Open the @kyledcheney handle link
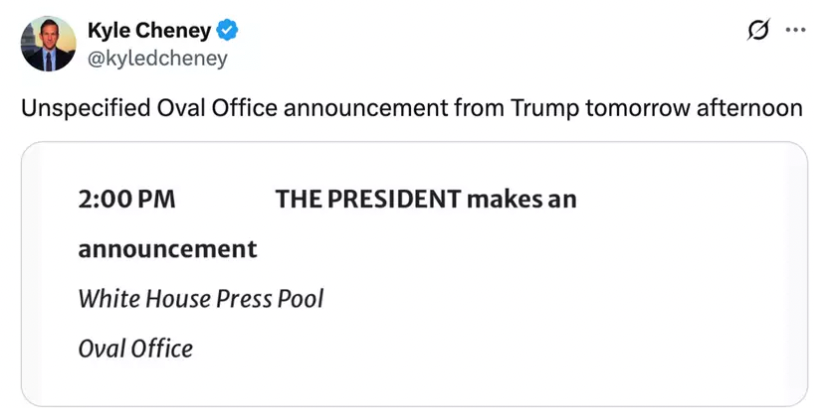 pos(160,58)
